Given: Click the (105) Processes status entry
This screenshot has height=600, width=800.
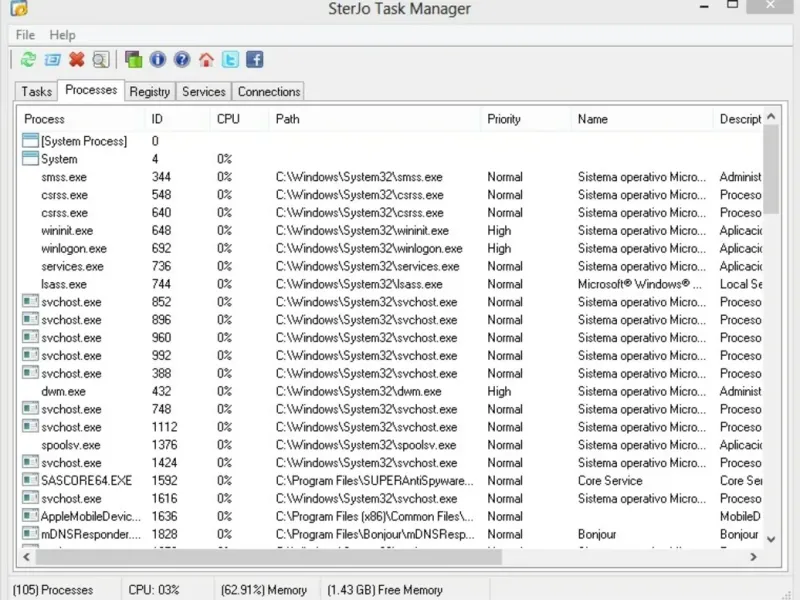Looking at the screenshot, I should (x=53, y=590).
